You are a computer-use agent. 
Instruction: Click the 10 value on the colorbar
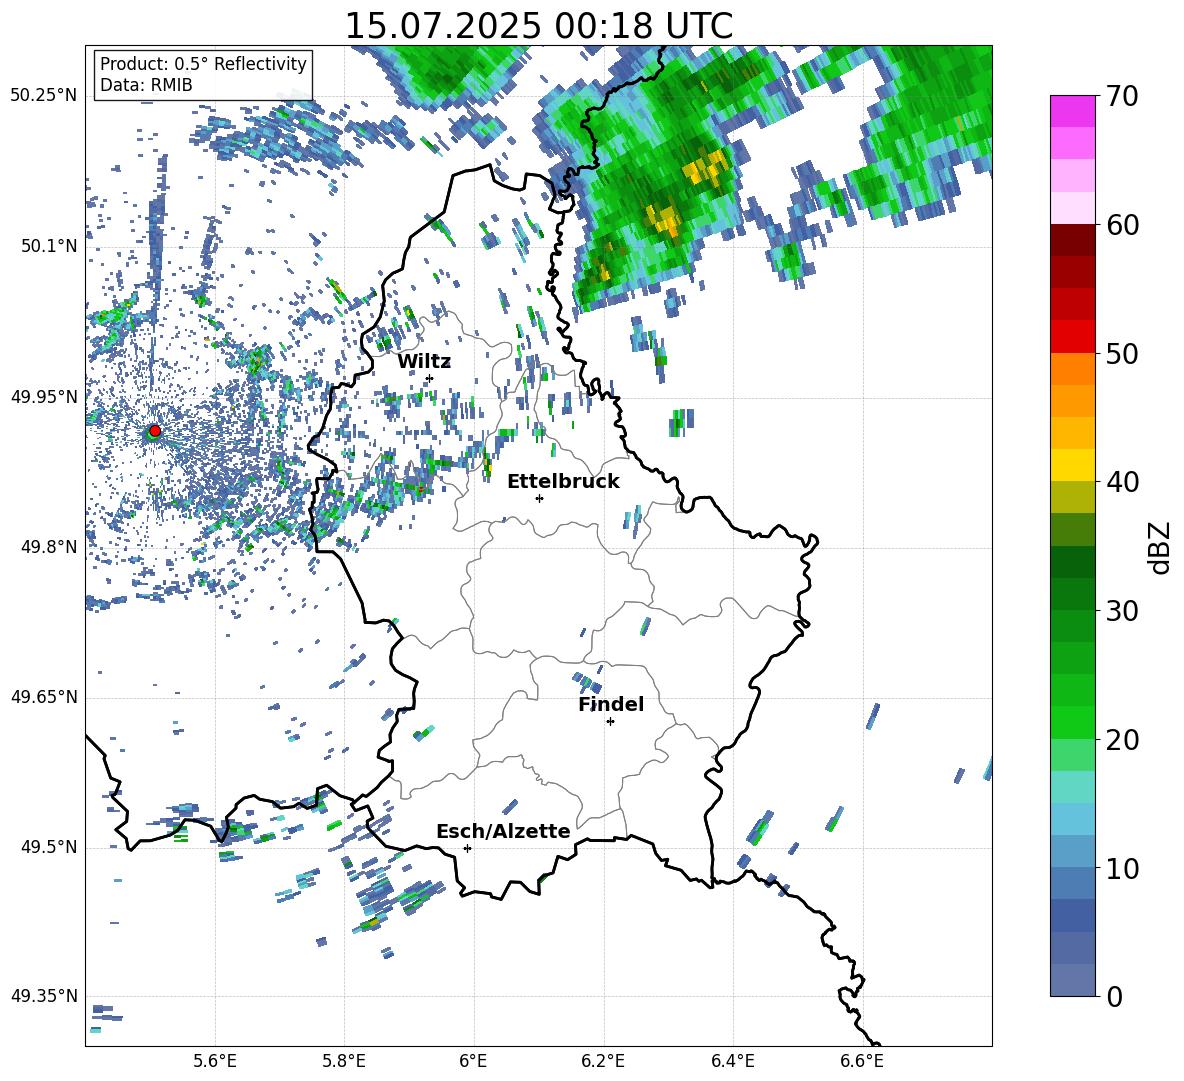pos(1122,868)
